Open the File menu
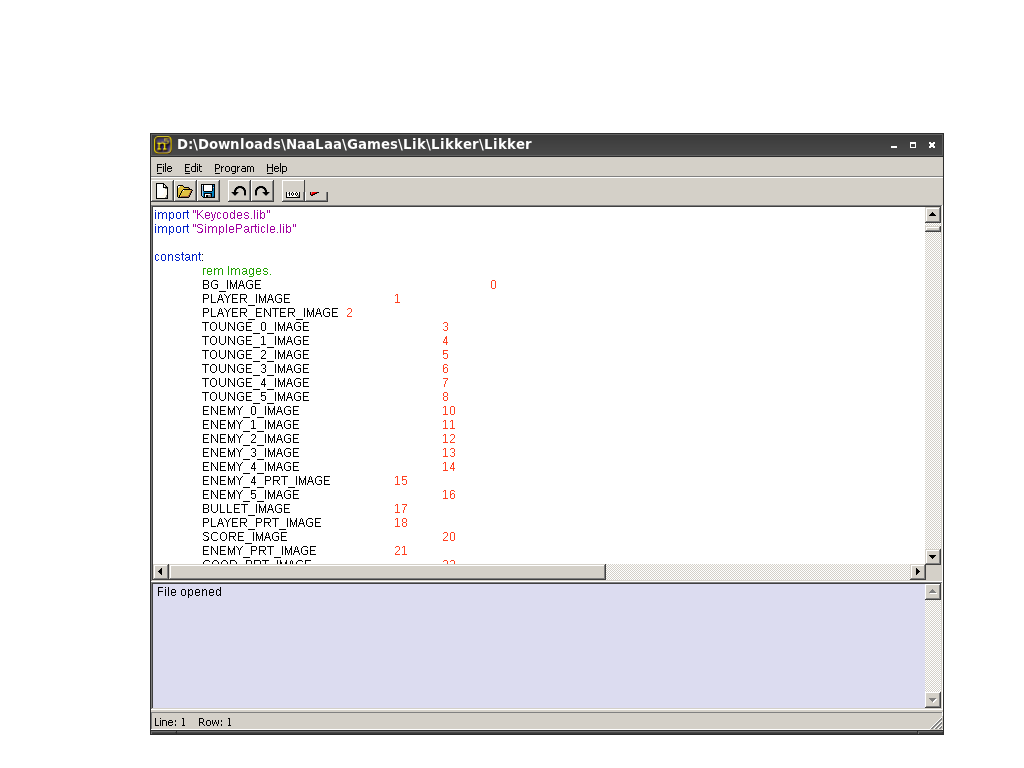Screen dimensions: 1024x768 164,168
